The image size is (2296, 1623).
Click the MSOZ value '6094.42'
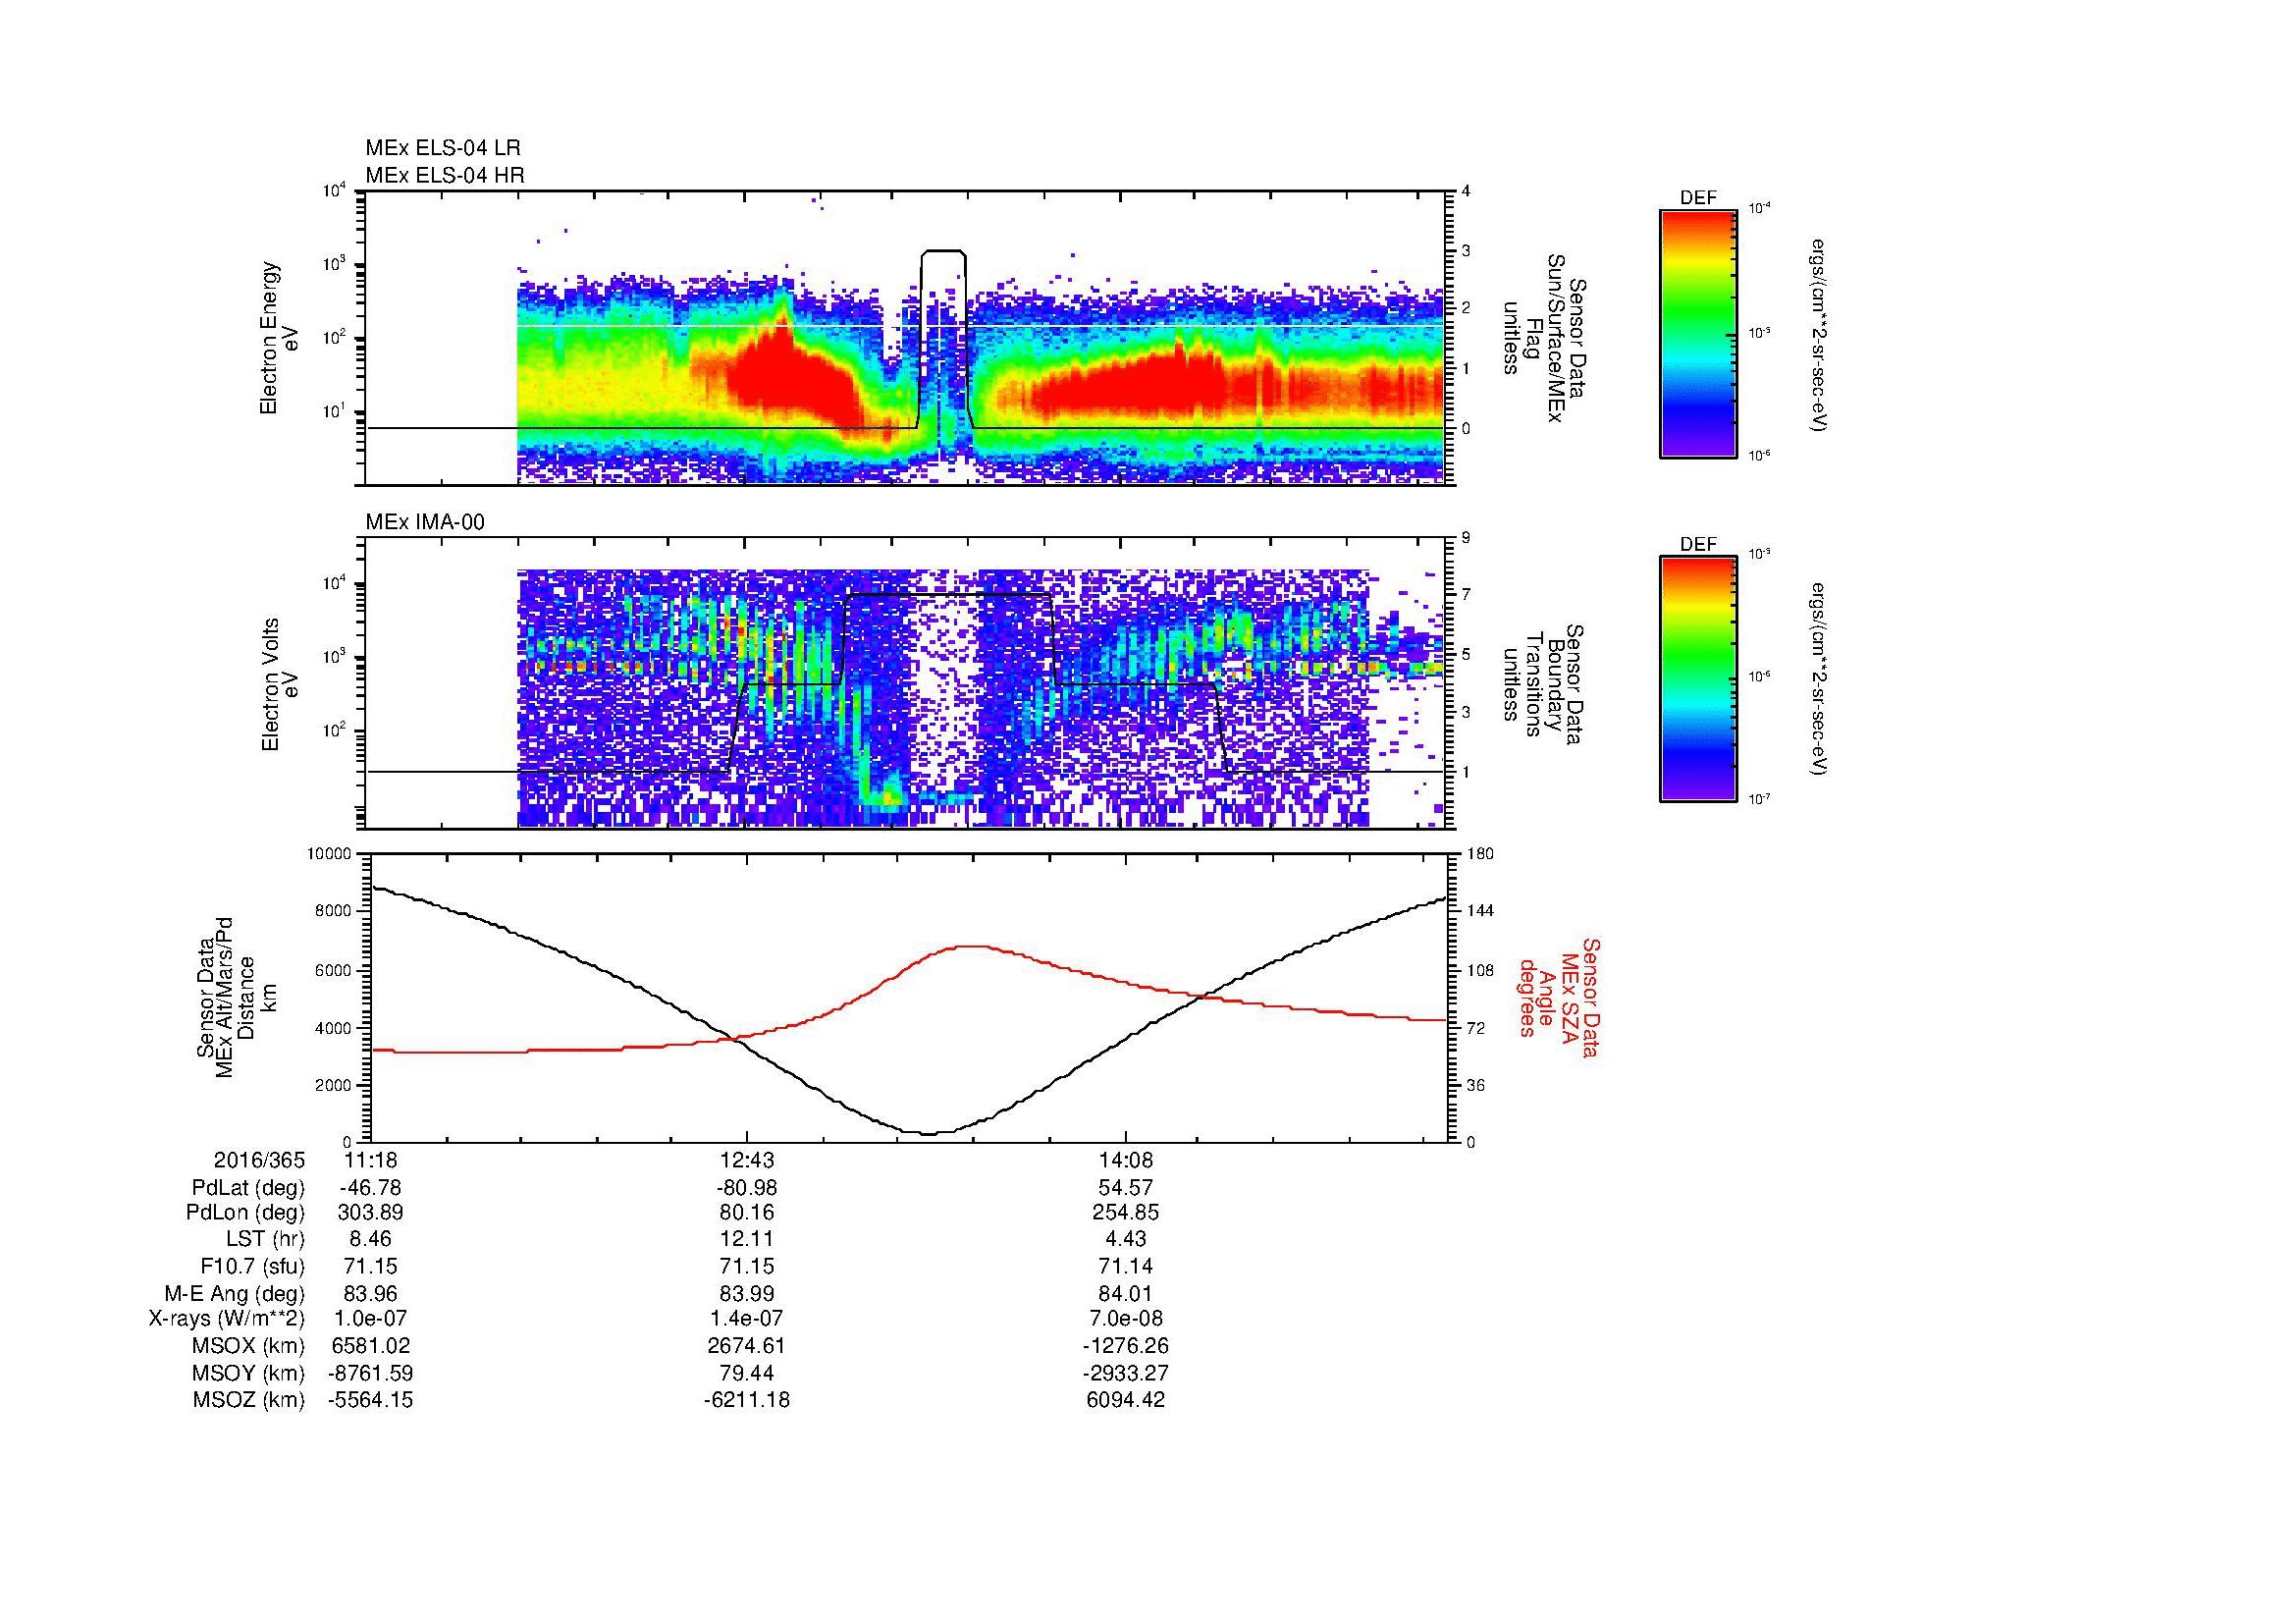point(1126,1400)
